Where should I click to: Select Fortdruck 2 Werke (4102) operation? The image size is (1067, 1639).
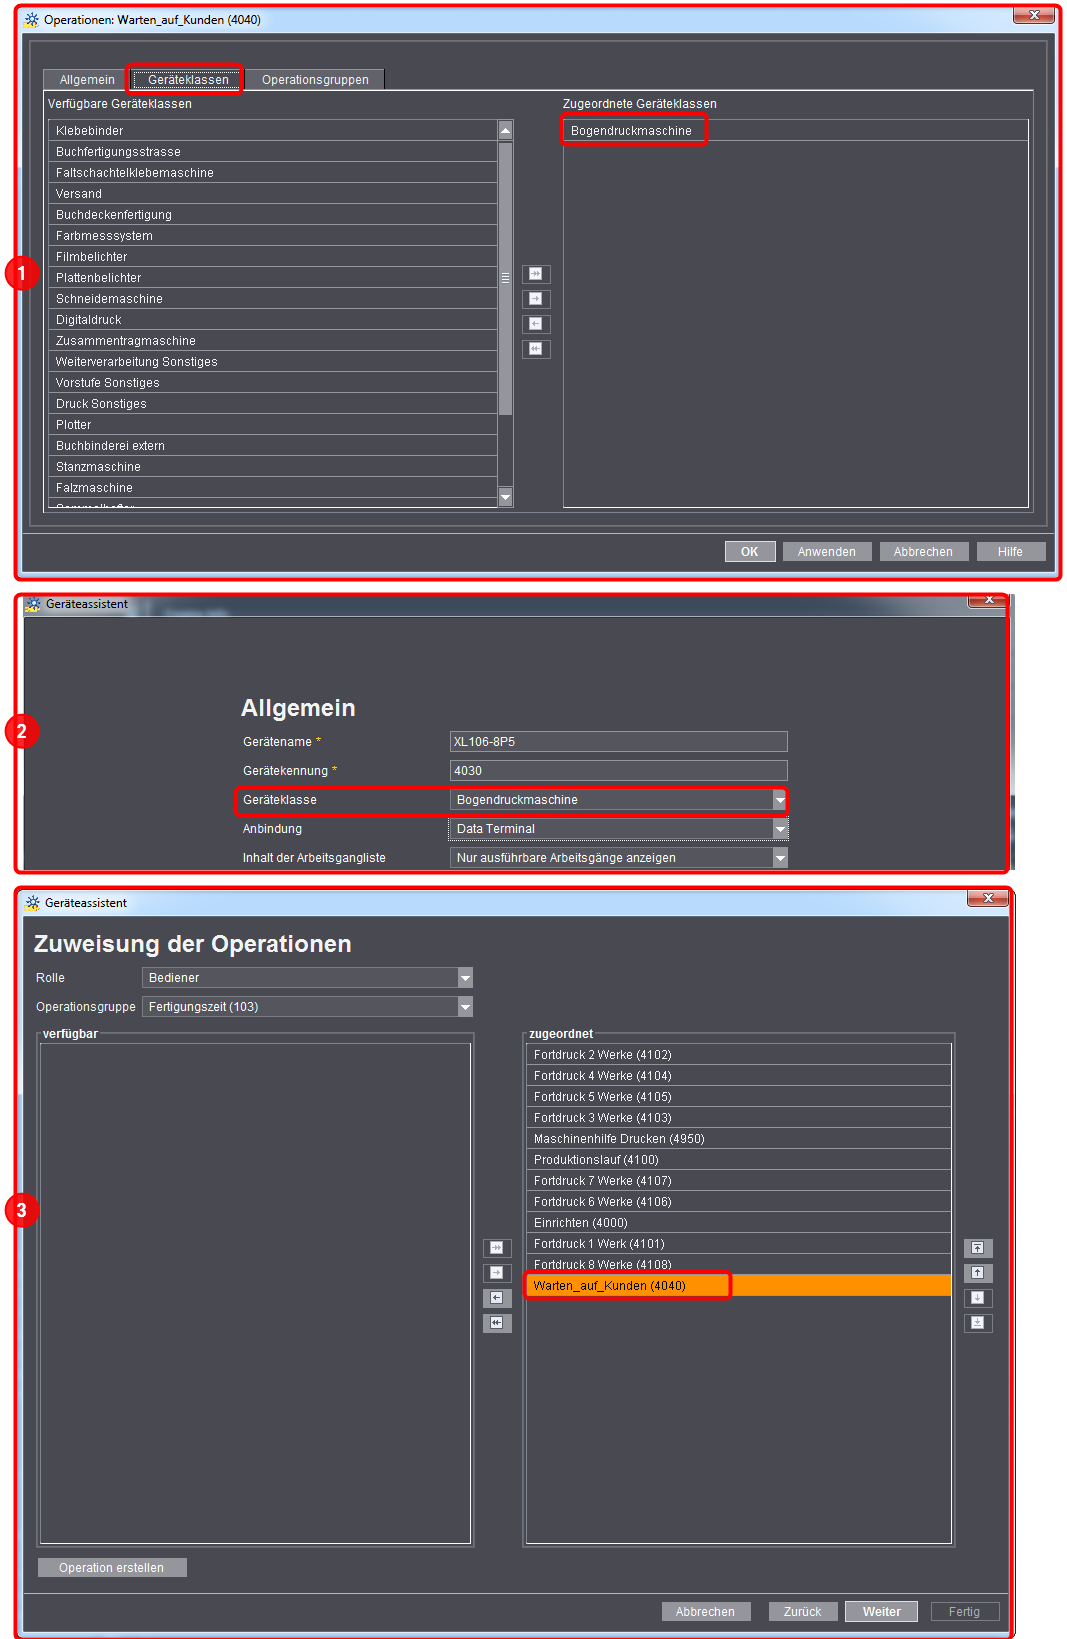(739, 1055)
